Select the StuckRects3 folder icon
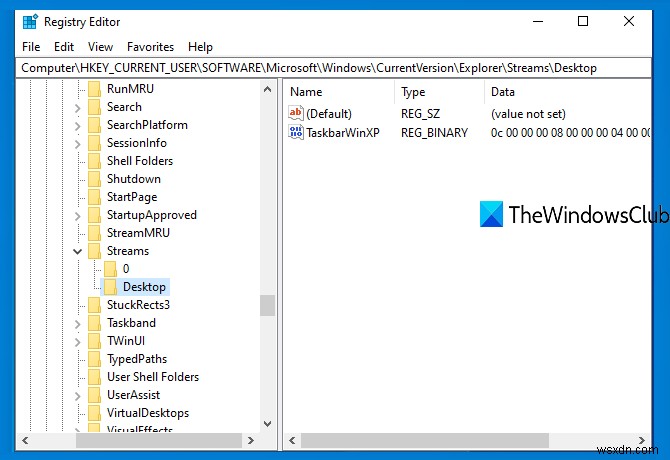670x460 pixels. point(94,305)
